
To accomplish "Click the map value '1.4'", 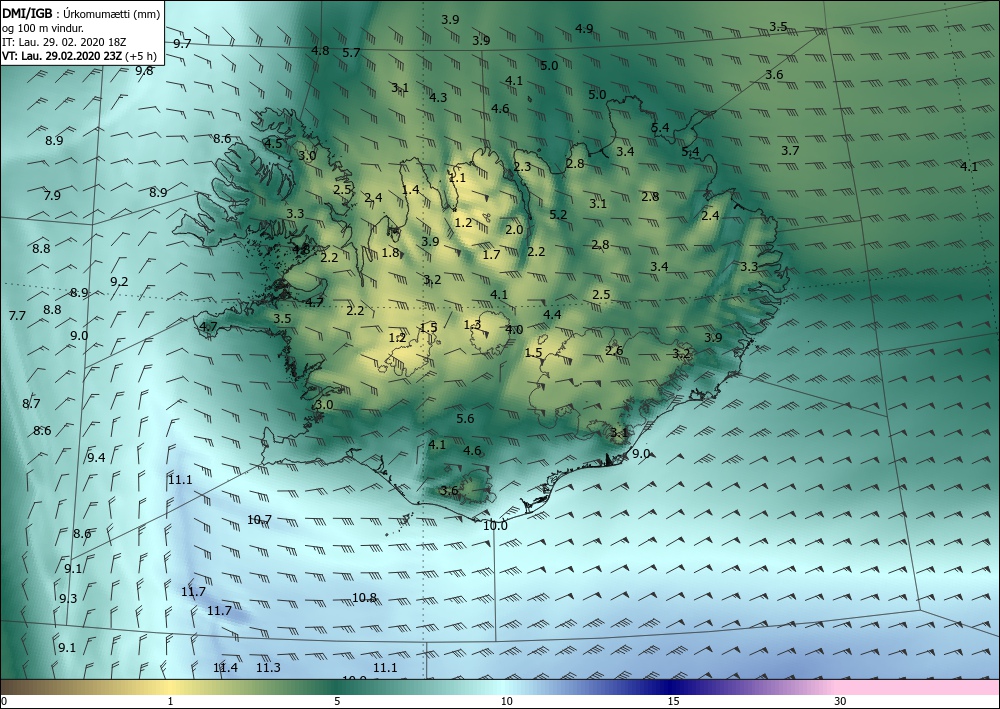I will point(411,189).
